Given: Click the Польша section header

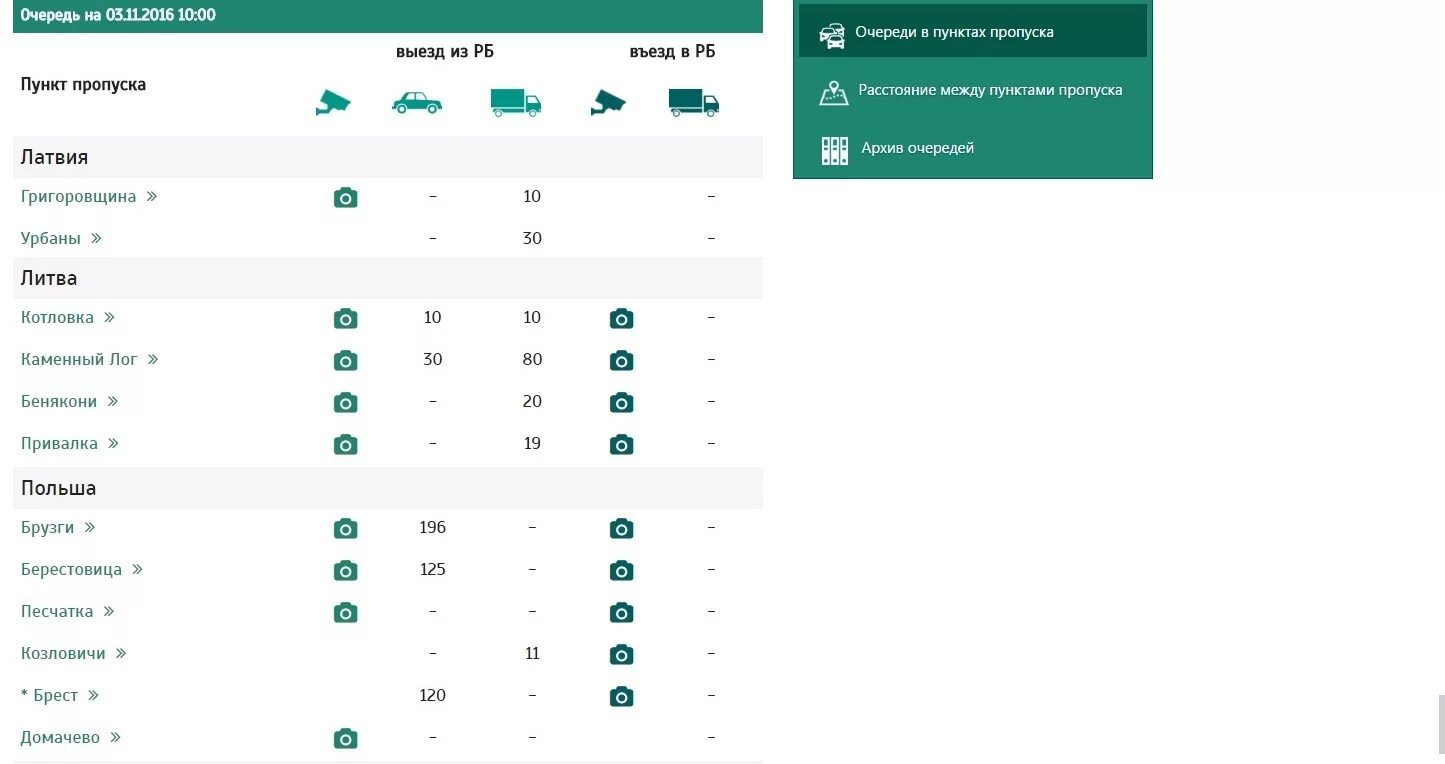Looking at the screenshot, I should [388, 488].
